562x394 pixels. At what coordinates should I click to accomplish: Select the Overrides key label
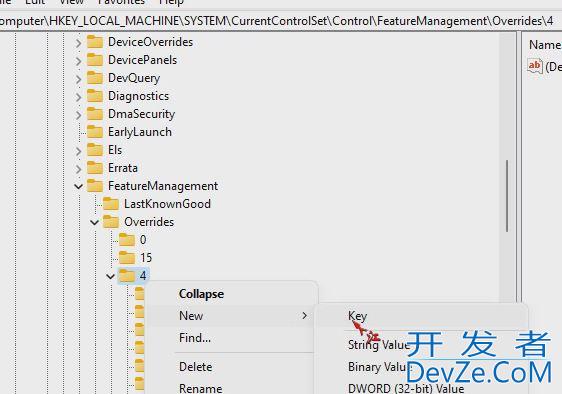(x=149, y=222)
